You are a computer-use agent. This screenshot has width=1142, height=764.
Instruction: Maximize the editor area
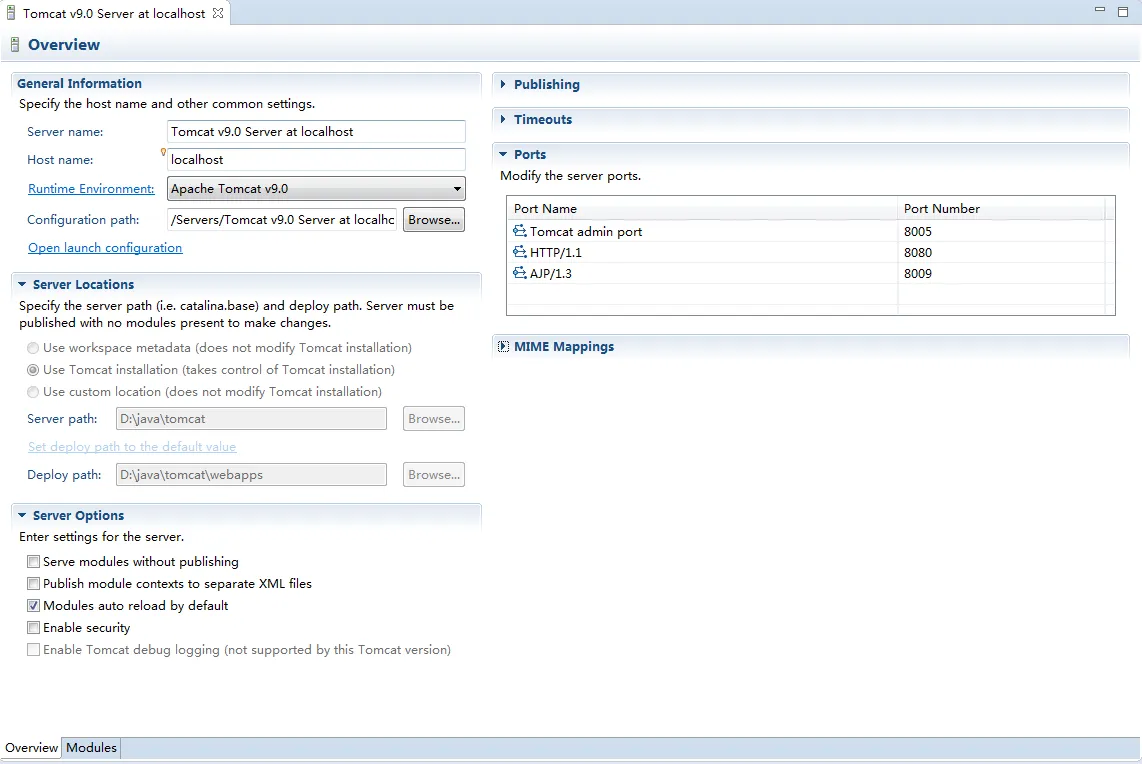click(x=1123, y=12)
